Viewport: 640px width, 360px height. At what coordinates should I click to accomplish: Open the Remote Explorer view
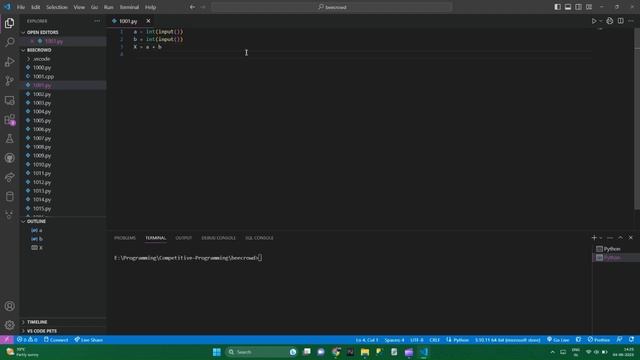click(9, 100)
